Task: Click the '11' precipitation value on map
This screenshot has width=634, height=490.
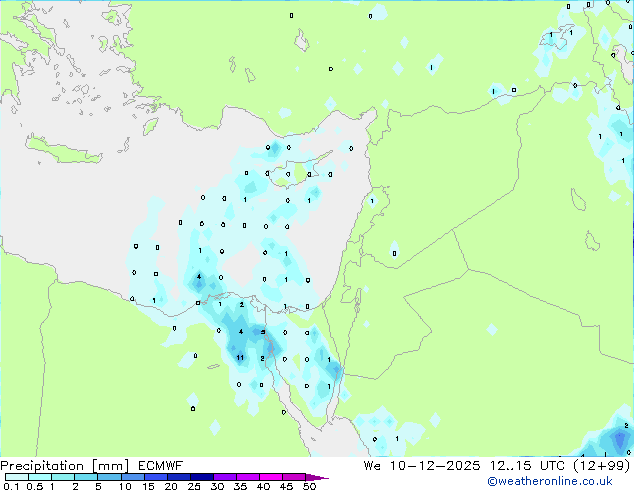Action: click(x=240, y=357)
